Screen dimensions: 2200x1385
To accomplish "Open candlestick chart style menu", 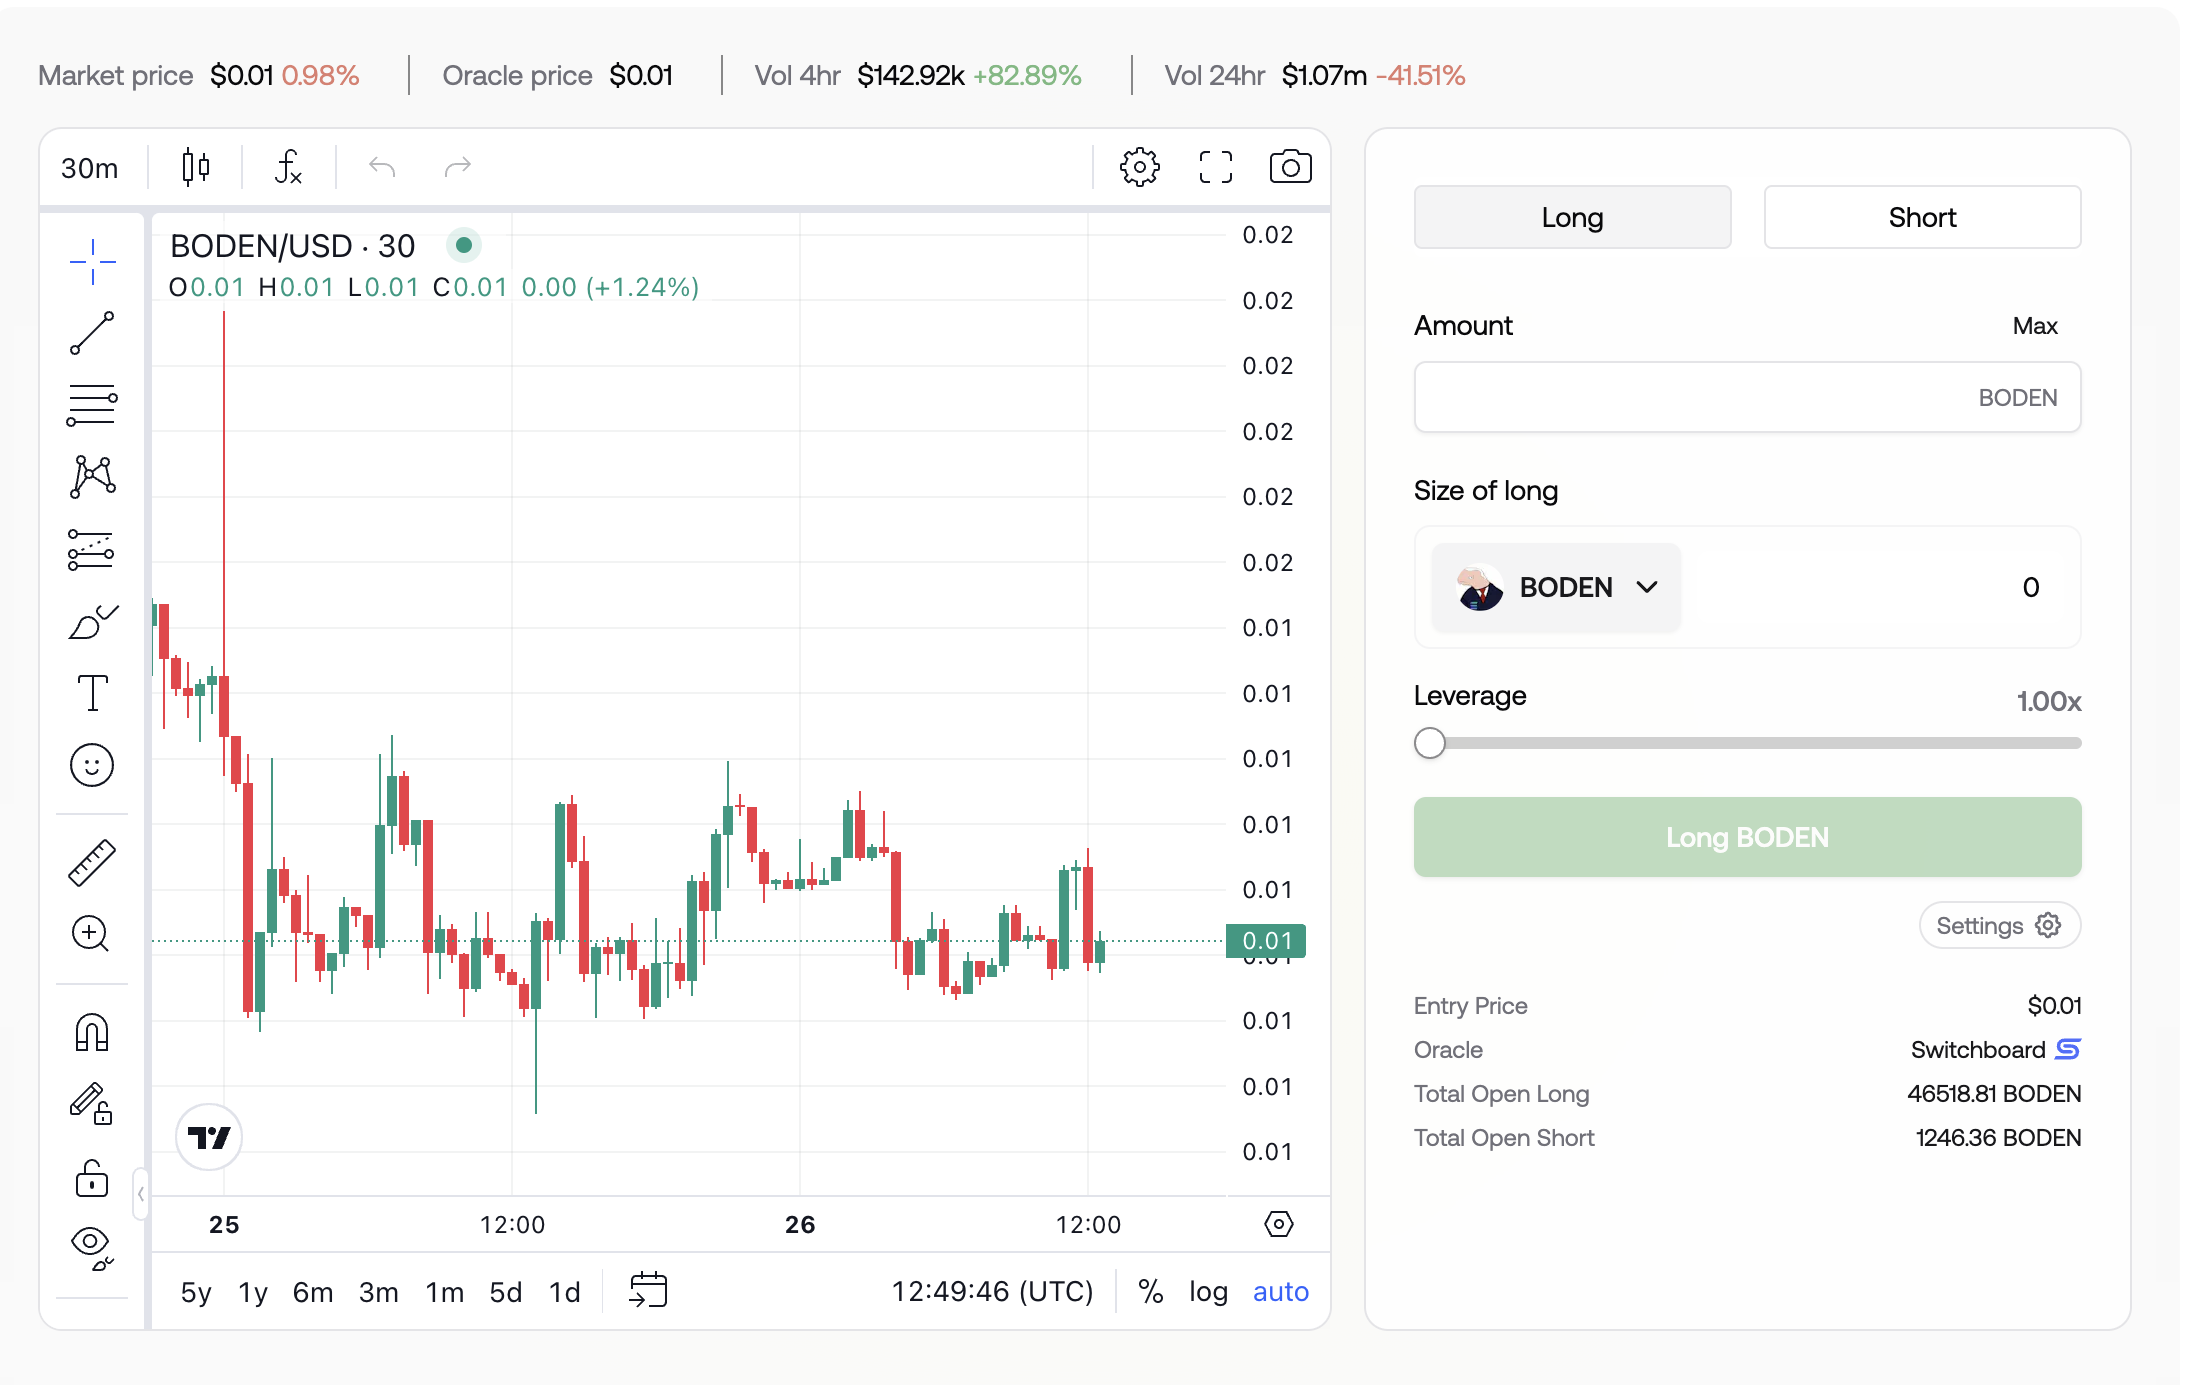I will 196,167.
